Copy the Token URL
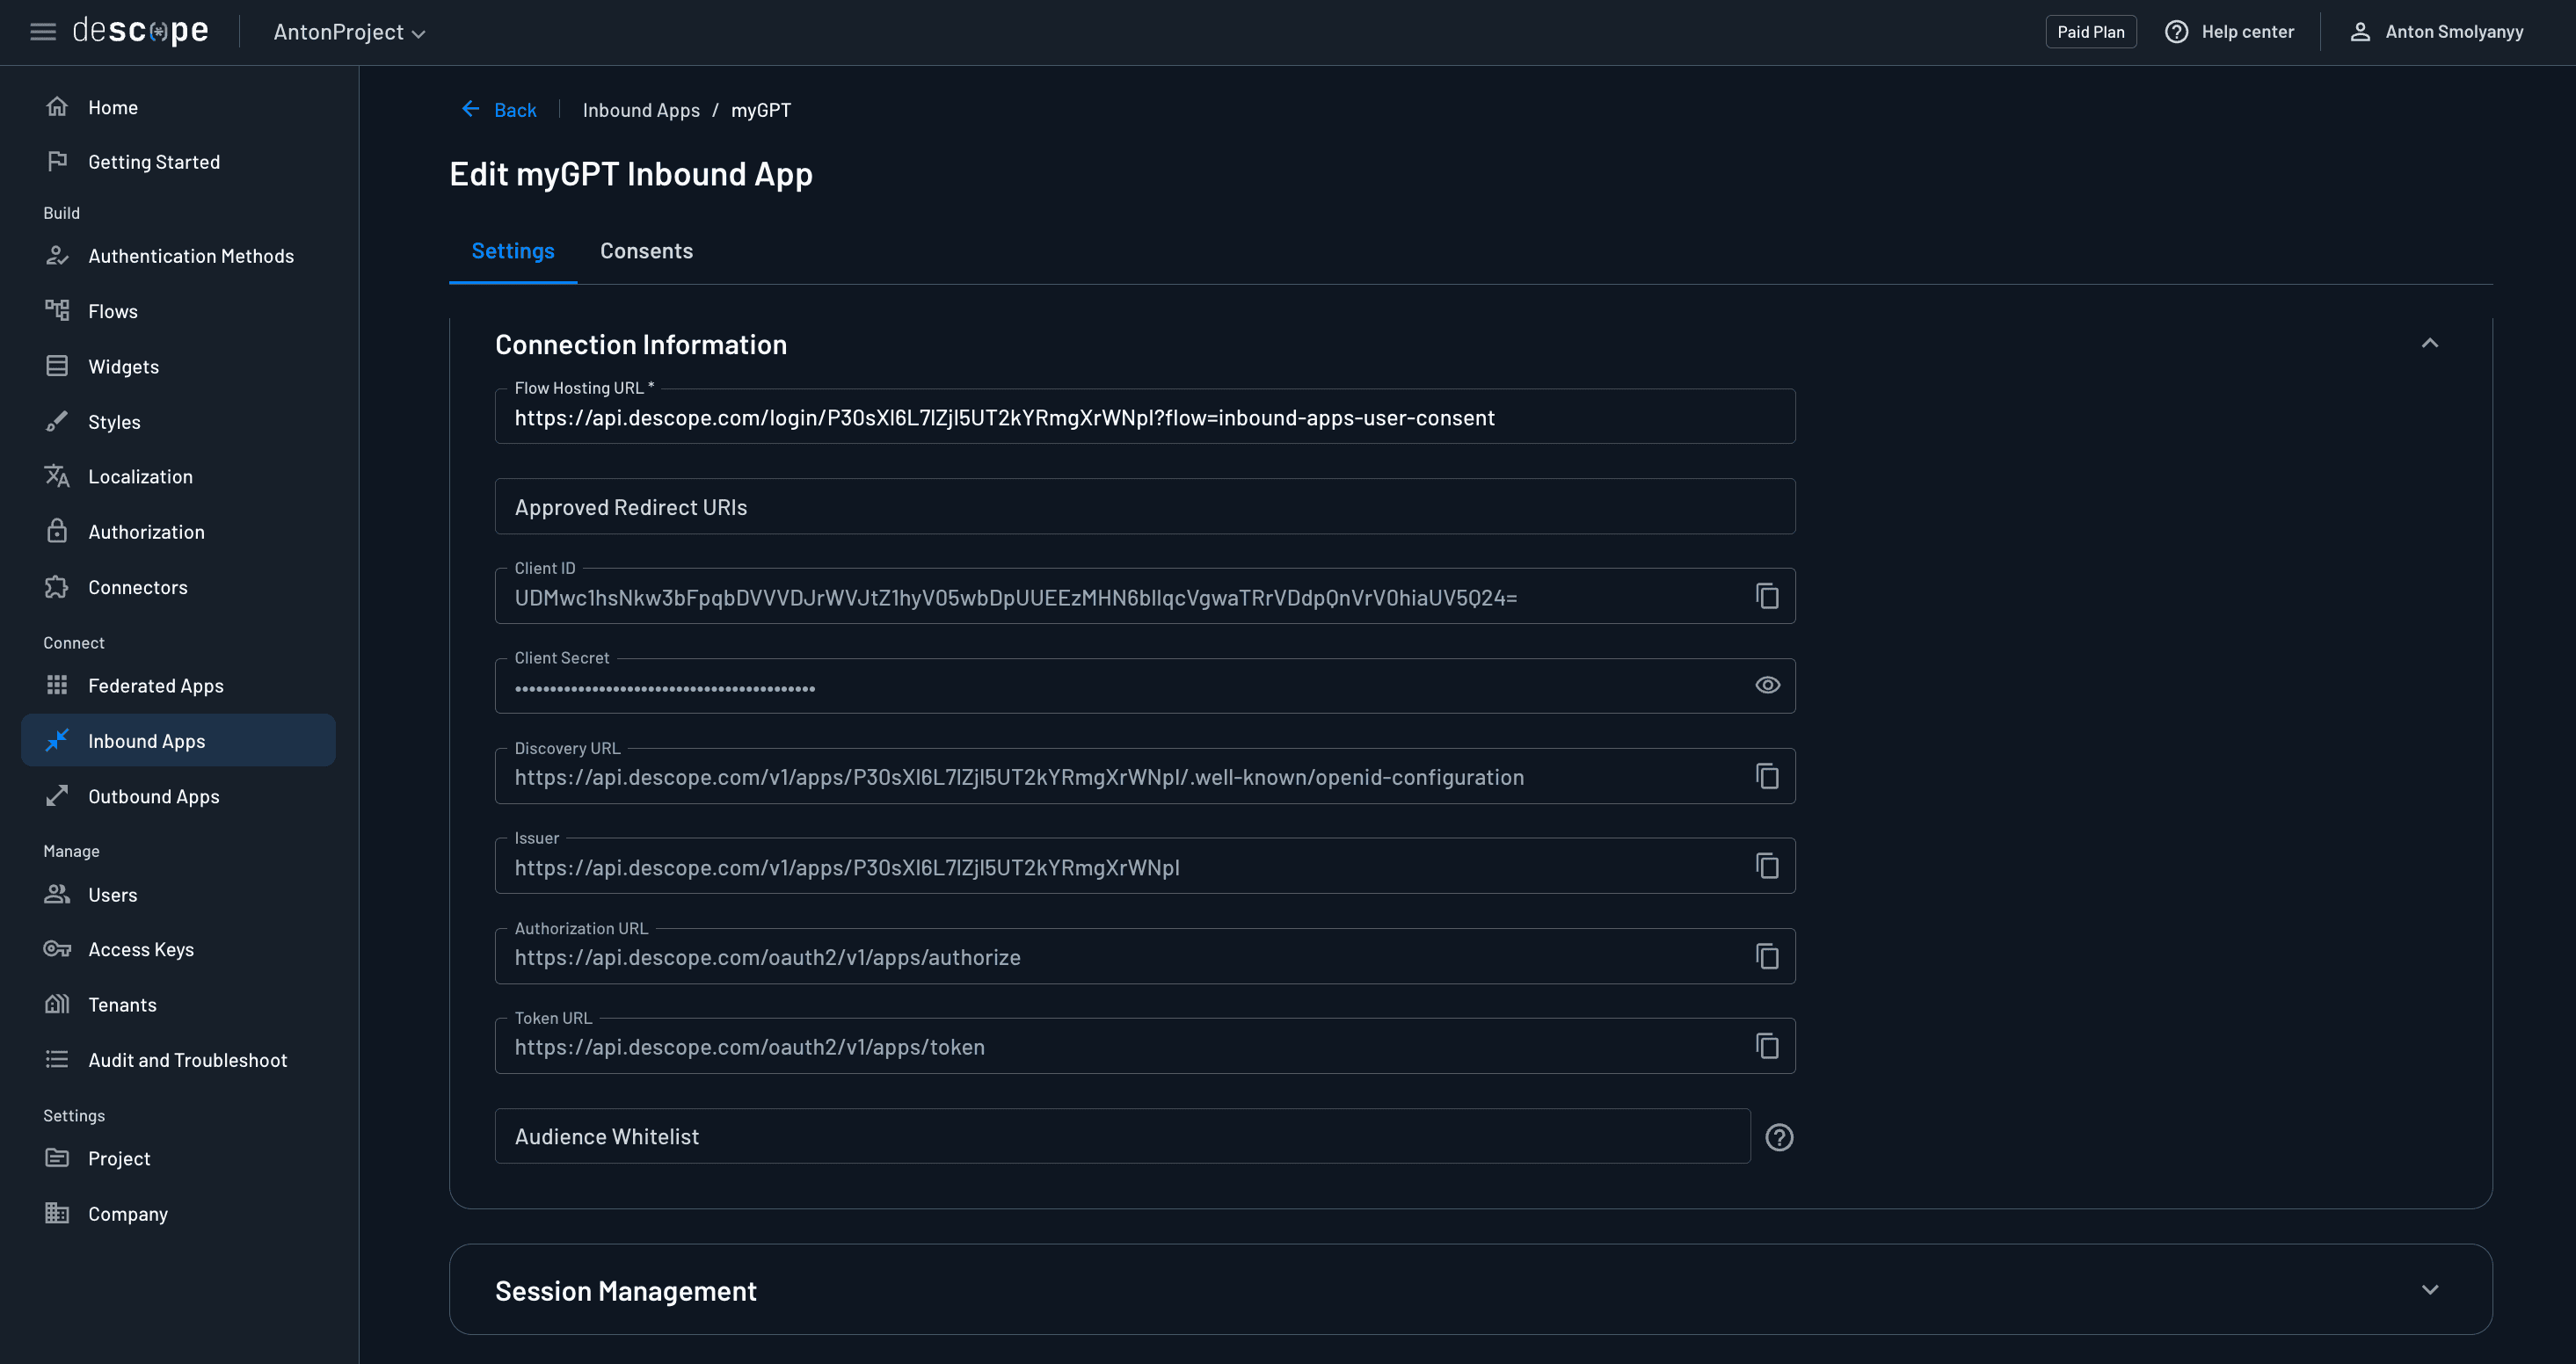 pos(1767,1045)
